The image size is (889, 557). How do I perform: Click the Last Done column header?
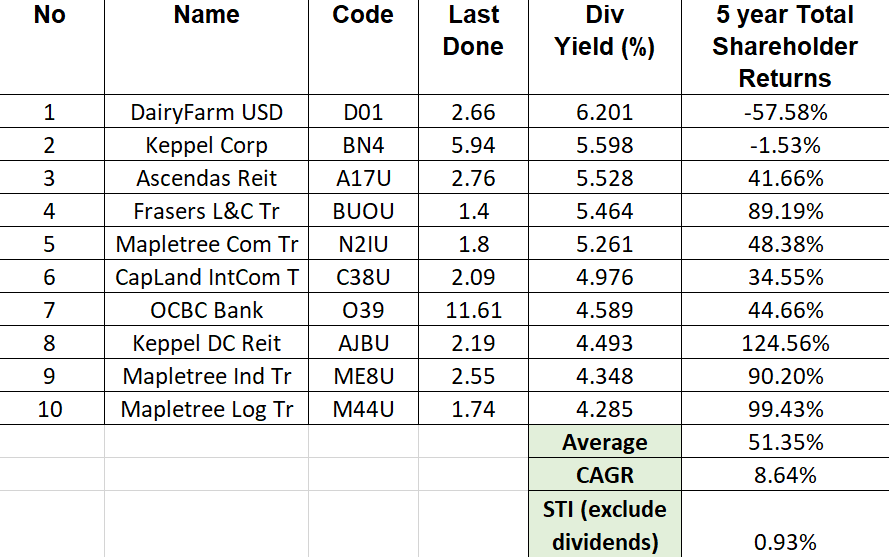(x=473, y=30)
